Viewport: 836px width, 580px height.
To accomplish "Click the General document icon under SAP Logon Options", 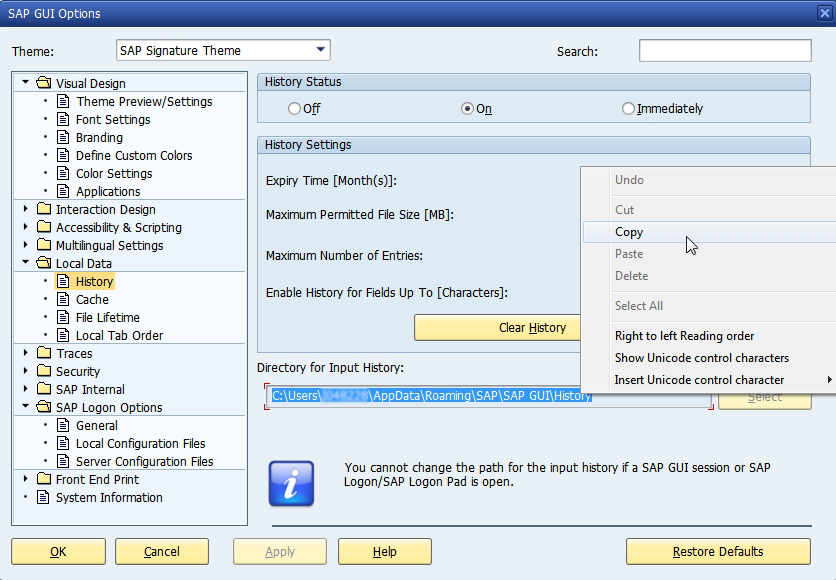I will [x=63, y=425].
